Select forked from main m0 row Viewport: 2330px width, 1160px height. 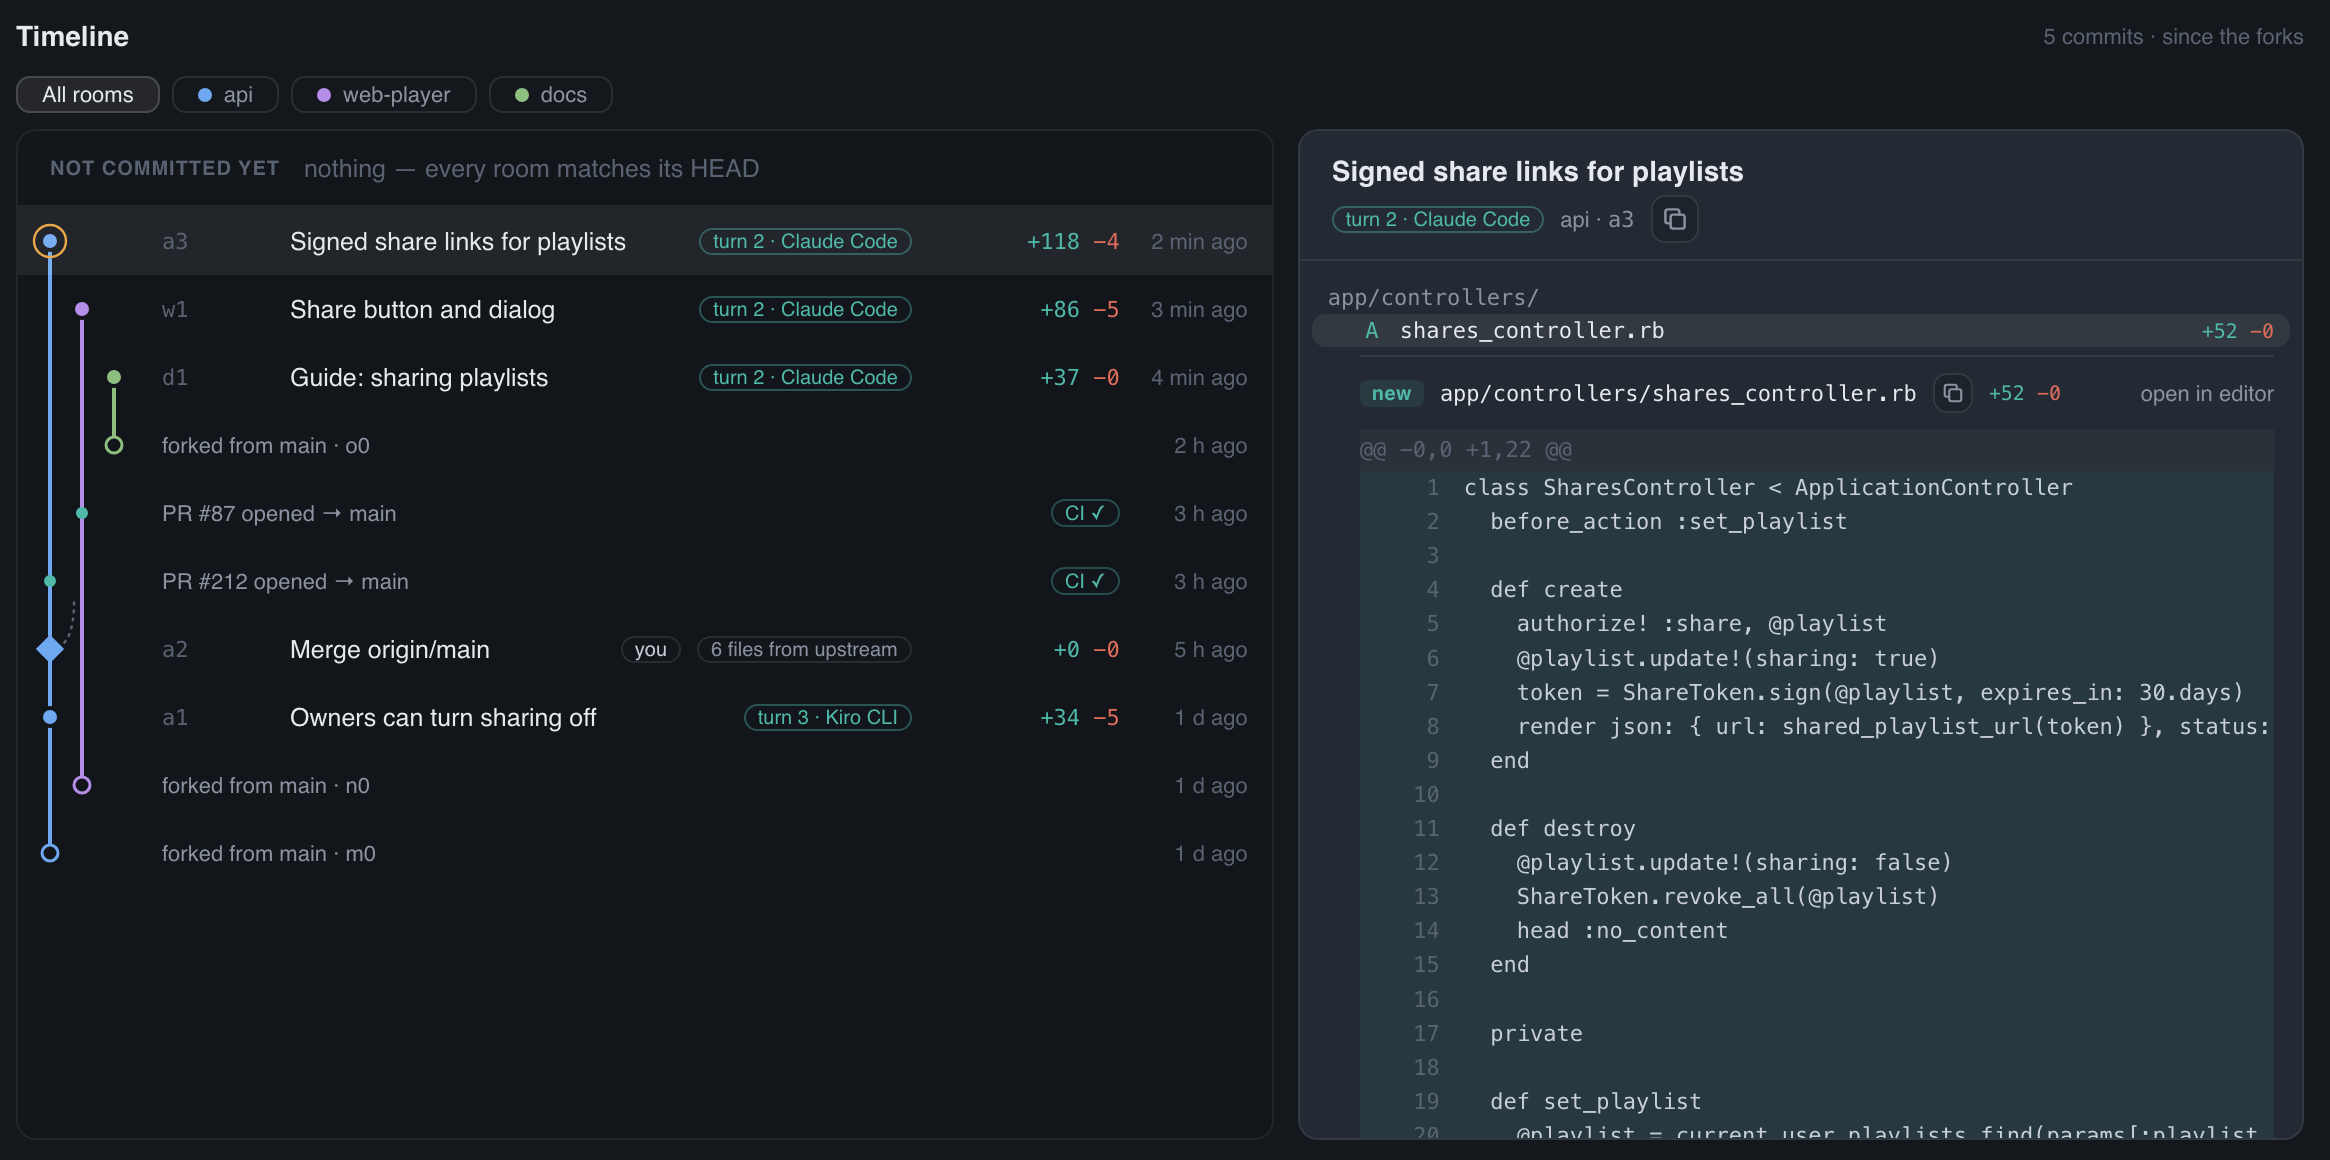coord(645,853)
